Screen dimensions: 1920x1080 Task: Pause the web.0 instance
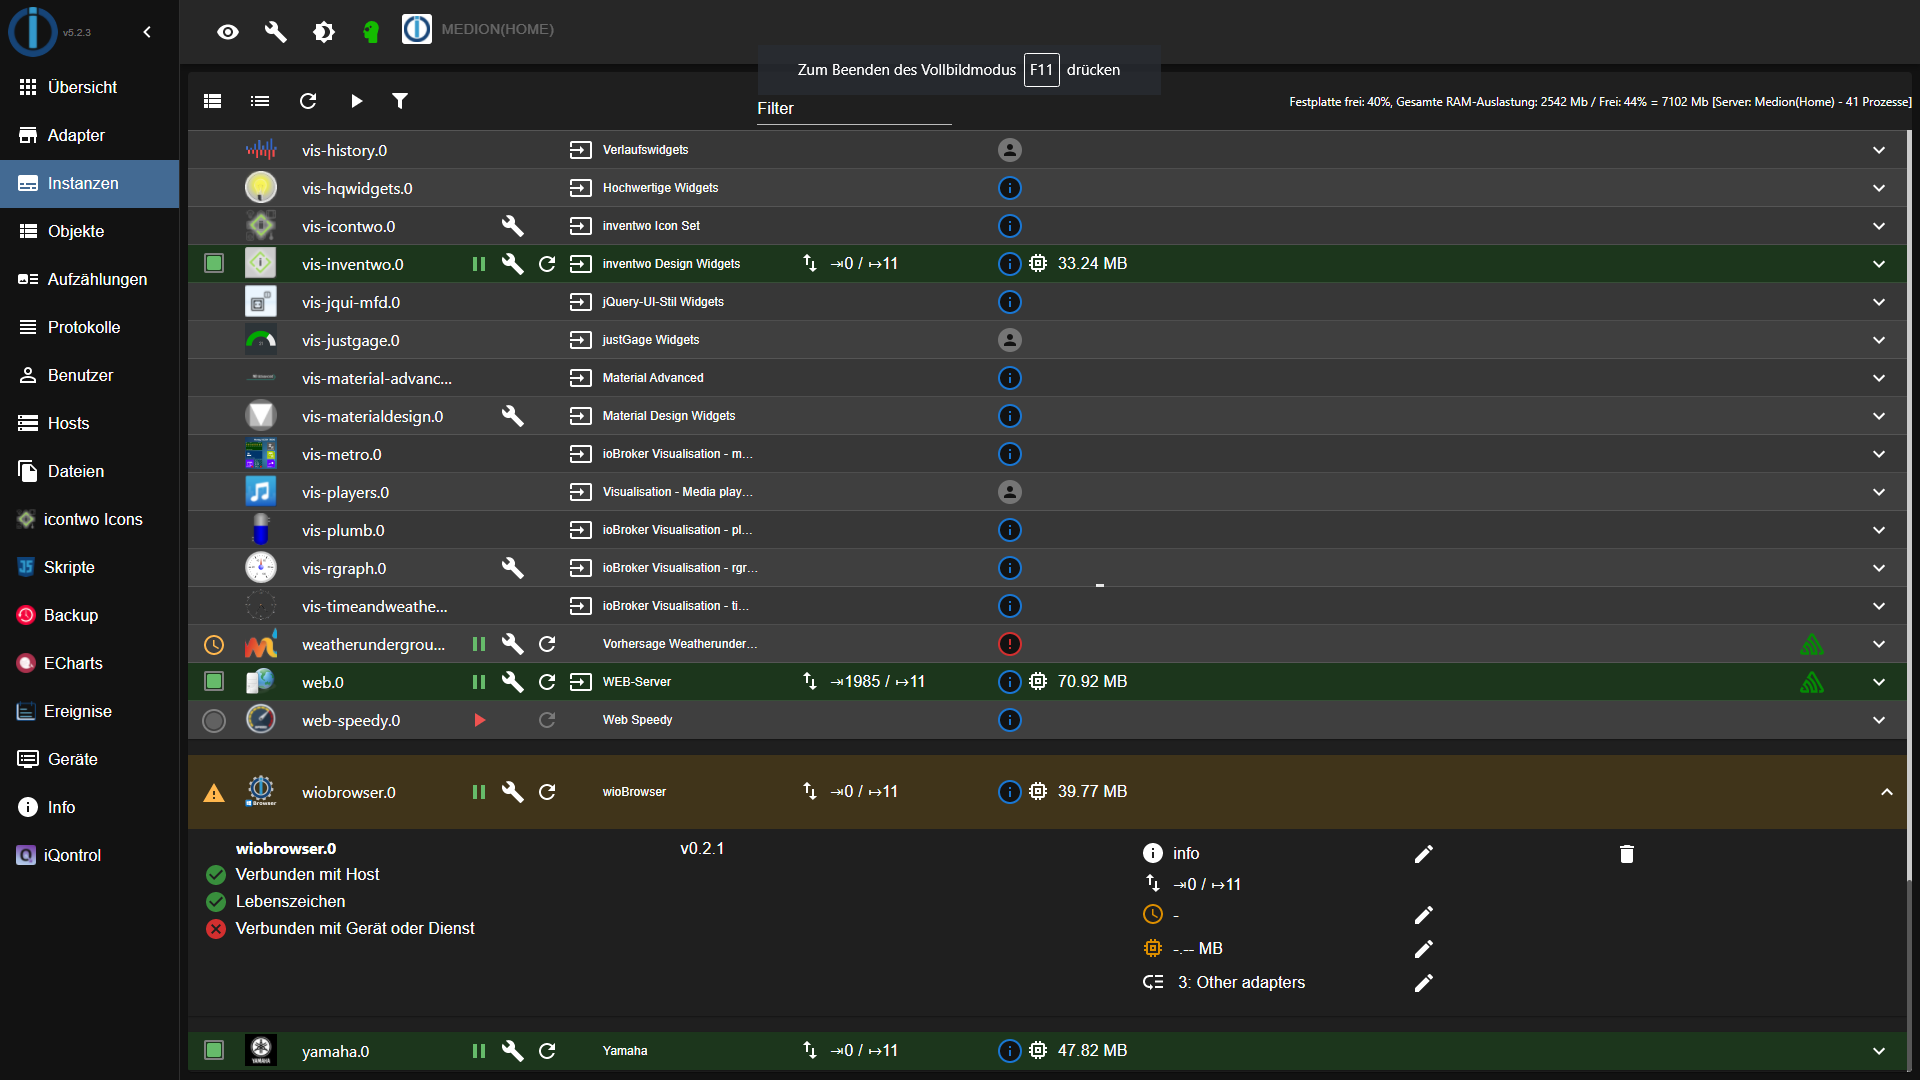click(479, 682)
